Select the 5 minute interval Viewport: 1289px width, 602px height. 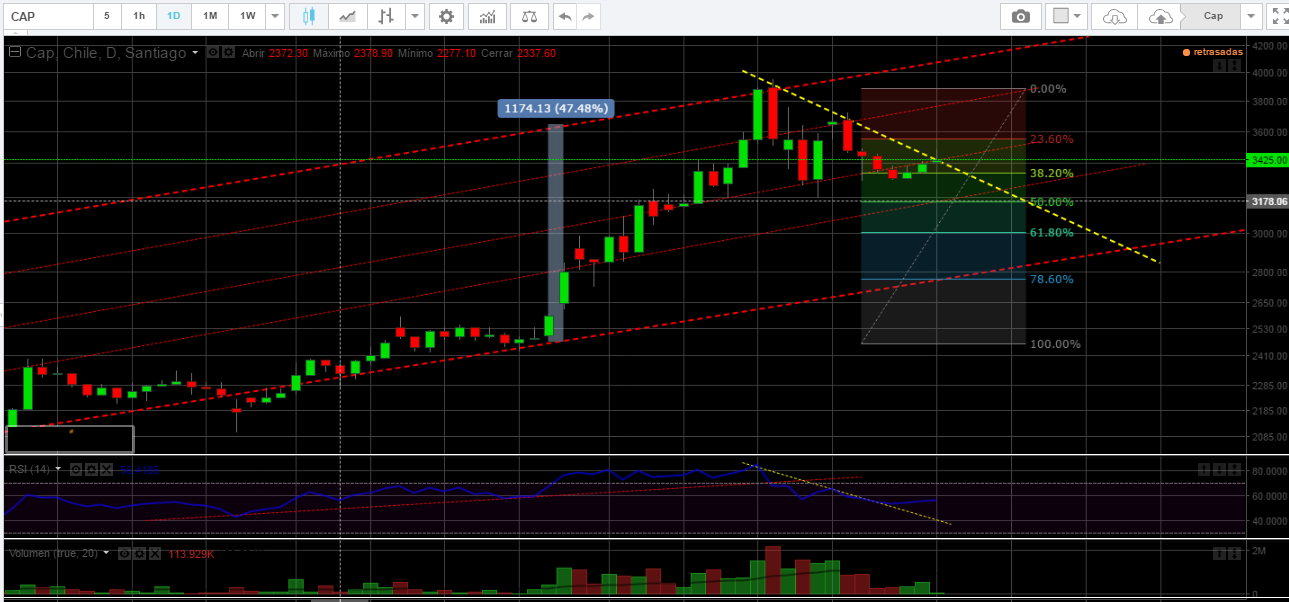[107, 16]
